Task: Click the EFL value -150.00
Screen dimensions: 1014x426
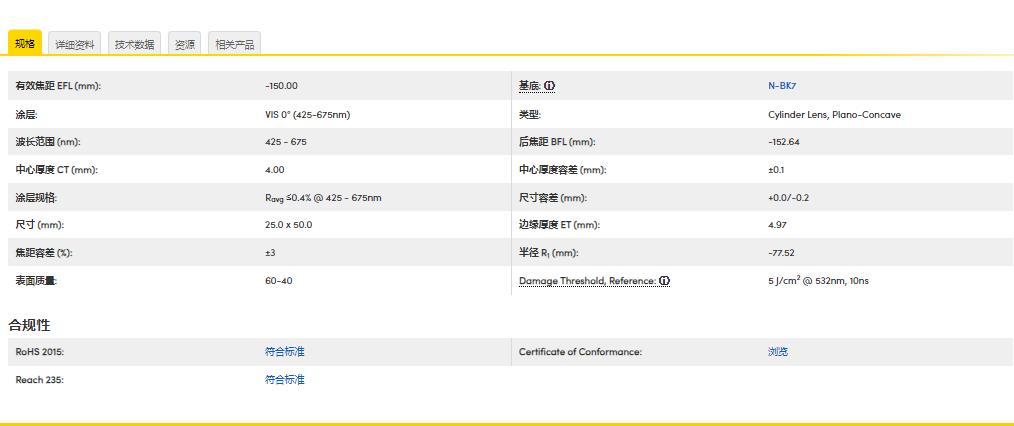Action: 281,86
